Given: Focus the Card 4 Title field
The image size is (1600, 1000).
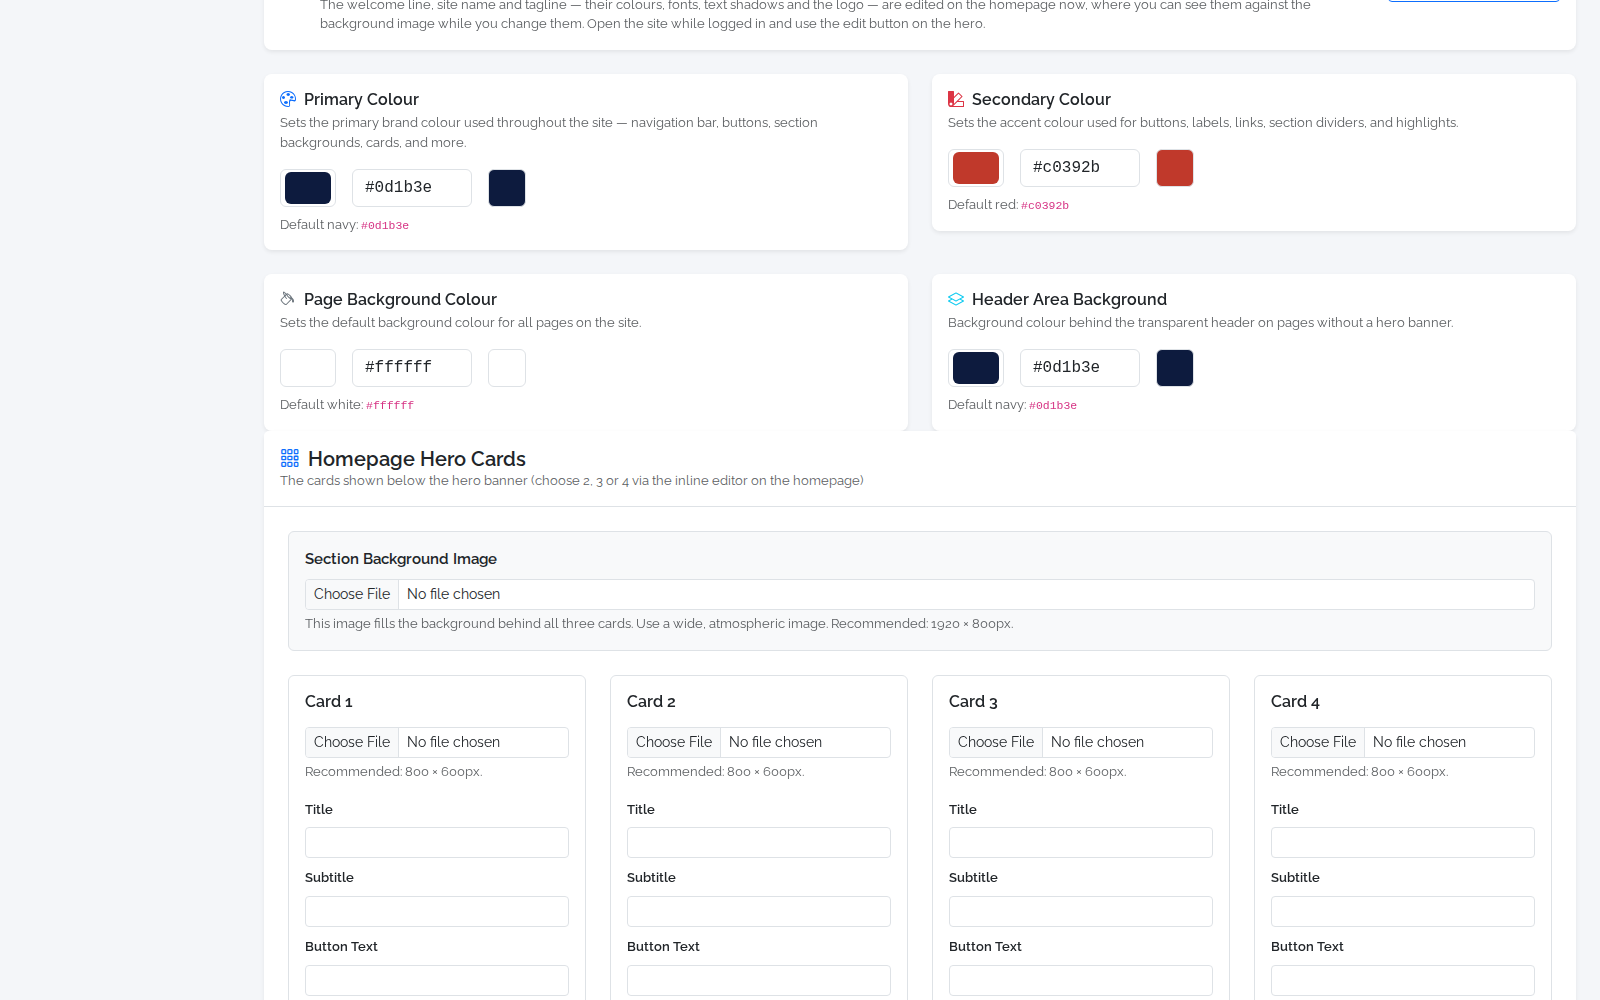Looking at the screenshot, I should pyautogui.click(x=1403, y=842).
